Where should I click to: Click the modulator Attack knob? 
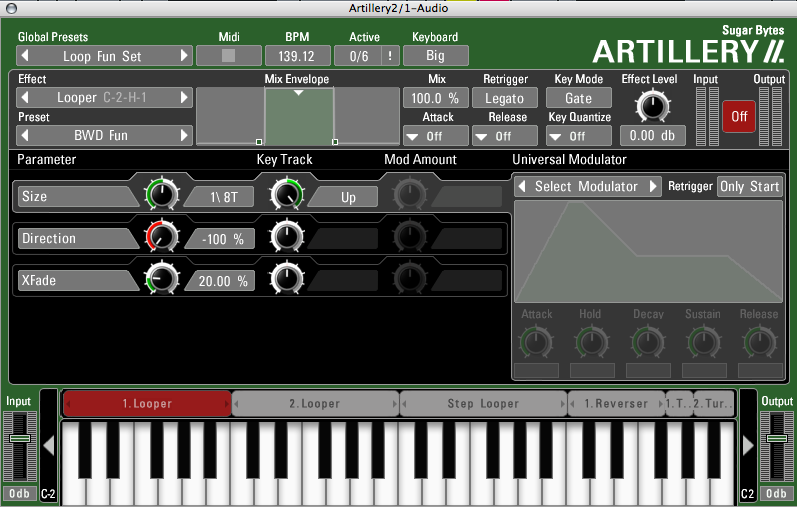click(x=536, y=343)
